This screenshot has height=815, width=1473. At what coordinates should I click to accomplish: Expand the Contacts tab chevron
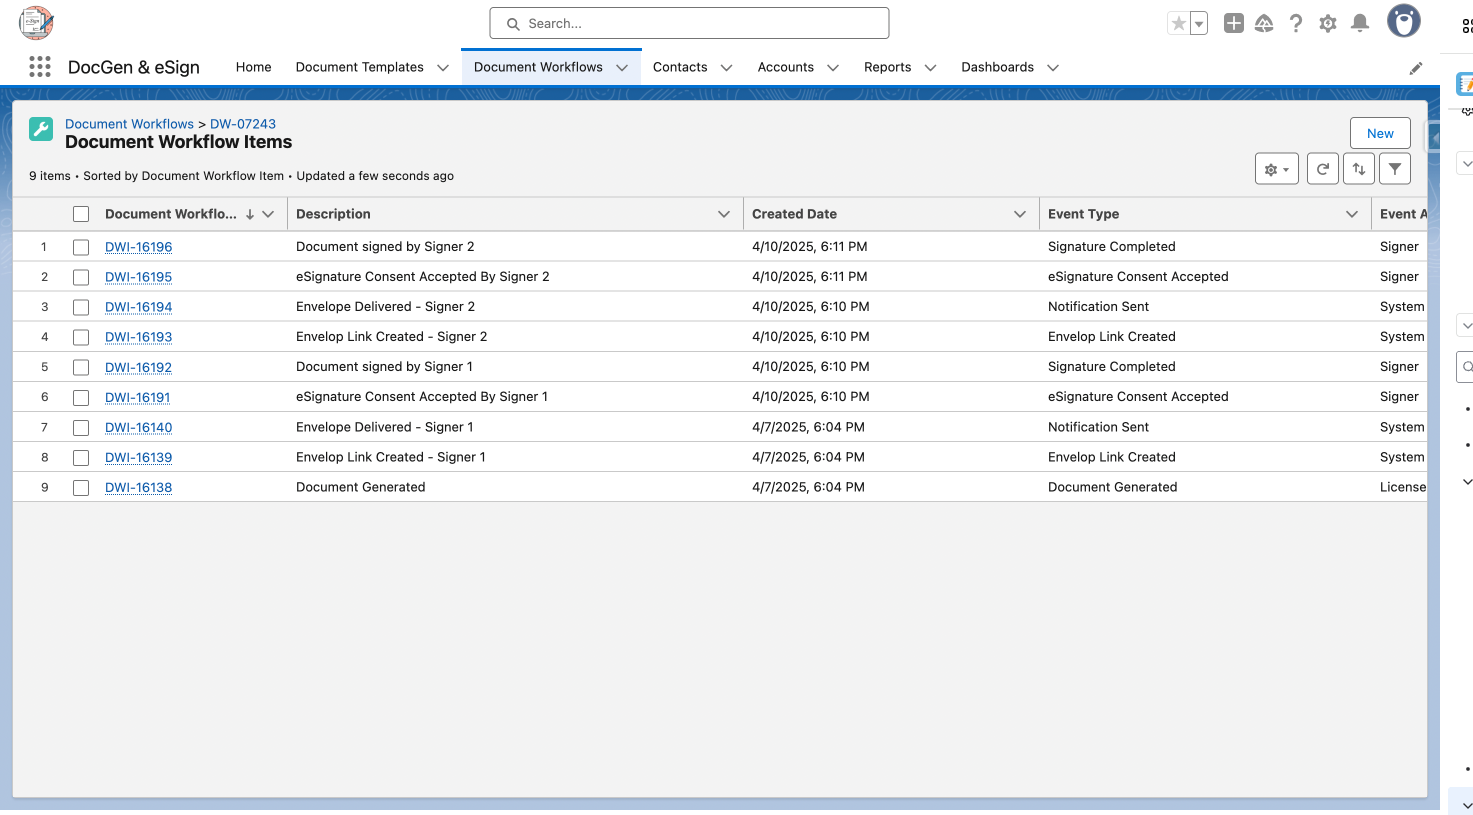(727, 68)
